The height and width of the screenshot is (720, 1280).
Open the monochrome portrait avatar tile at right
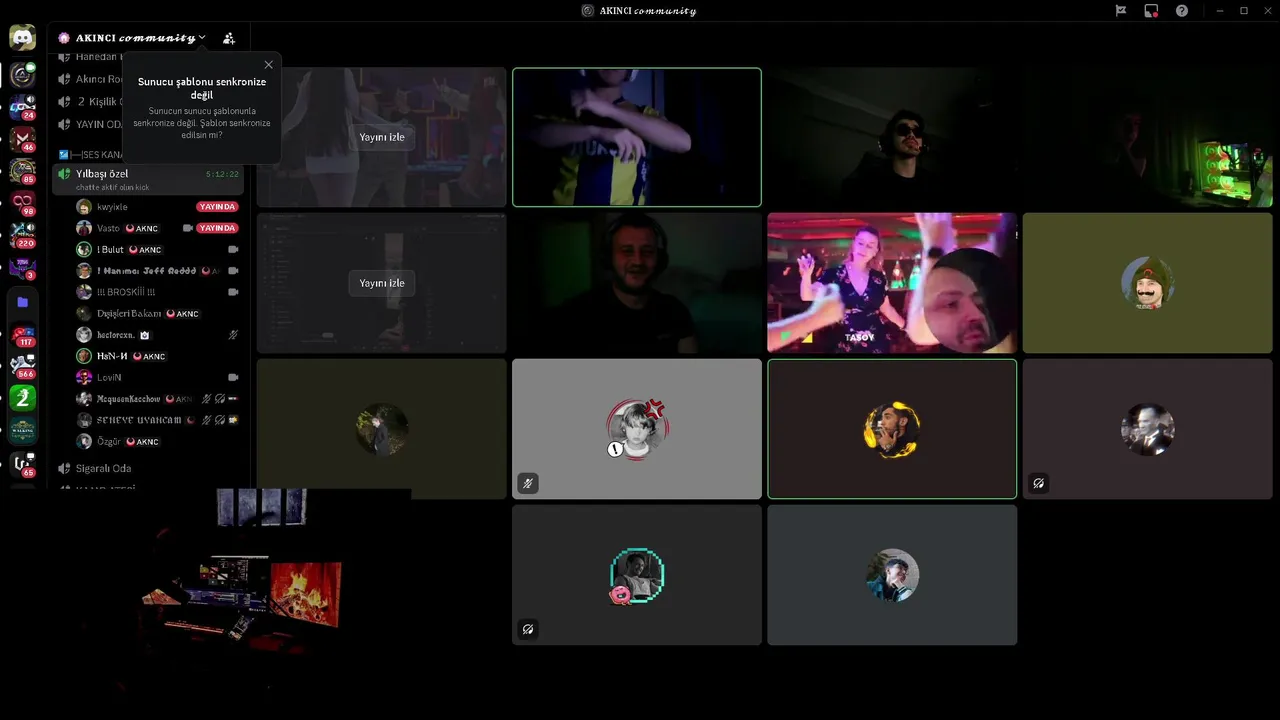click(1148, 429)
